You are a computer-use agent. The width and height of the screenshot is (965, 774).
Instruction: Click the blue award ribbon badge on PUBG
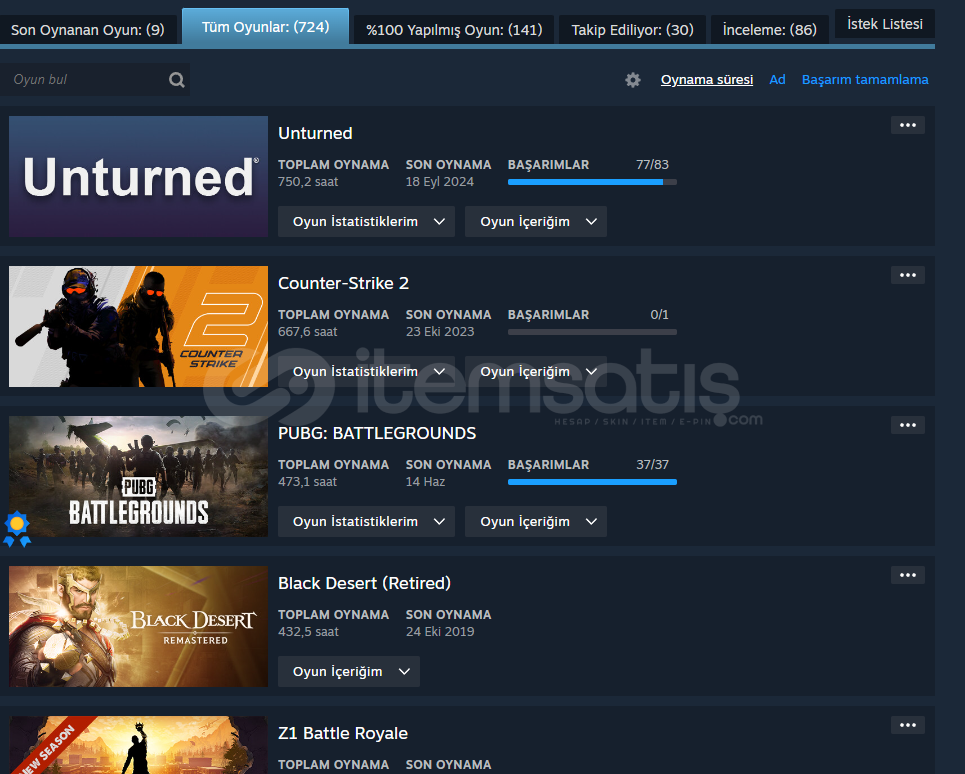17,529
